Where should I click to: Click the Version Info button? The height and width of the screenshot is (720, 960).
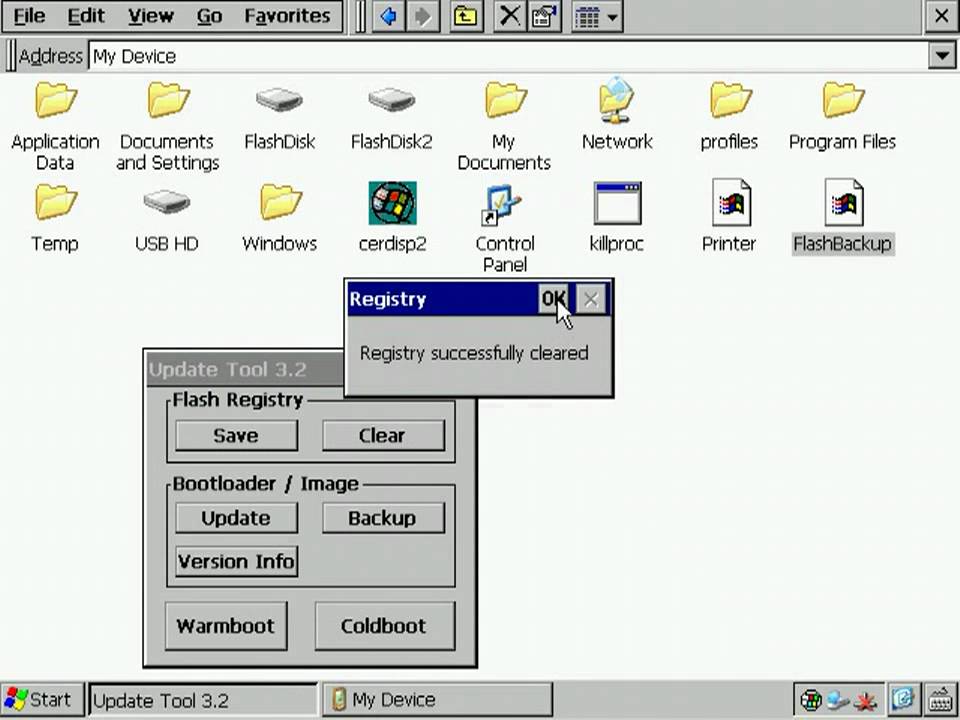tap(236, 561)
